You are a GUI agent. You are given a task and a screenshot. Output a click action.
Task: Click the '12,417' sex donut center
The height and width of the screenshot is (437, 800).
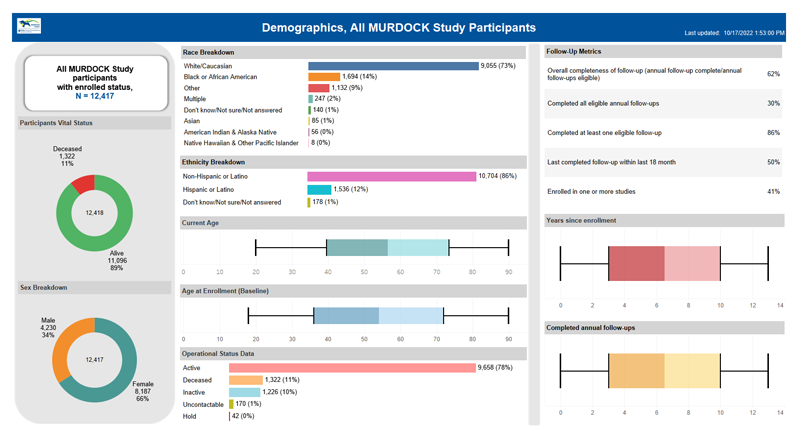click(94, 360)
